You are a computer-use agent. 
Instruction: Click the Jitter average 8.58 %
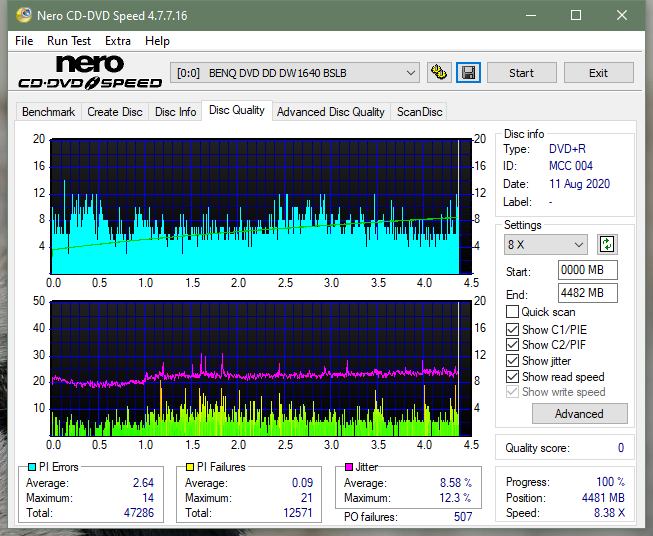(x=456, y=483)
